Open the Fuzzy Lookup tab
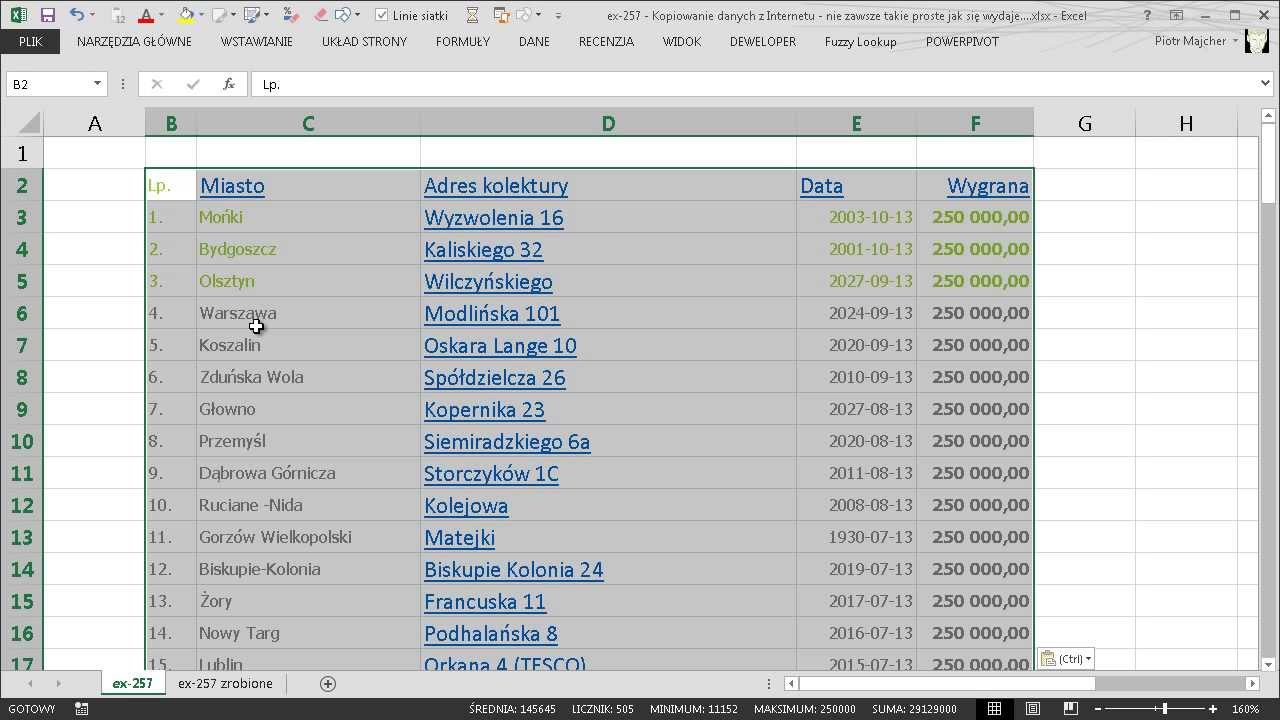Viewport: 1280px width, 720px height. (860, 42)
